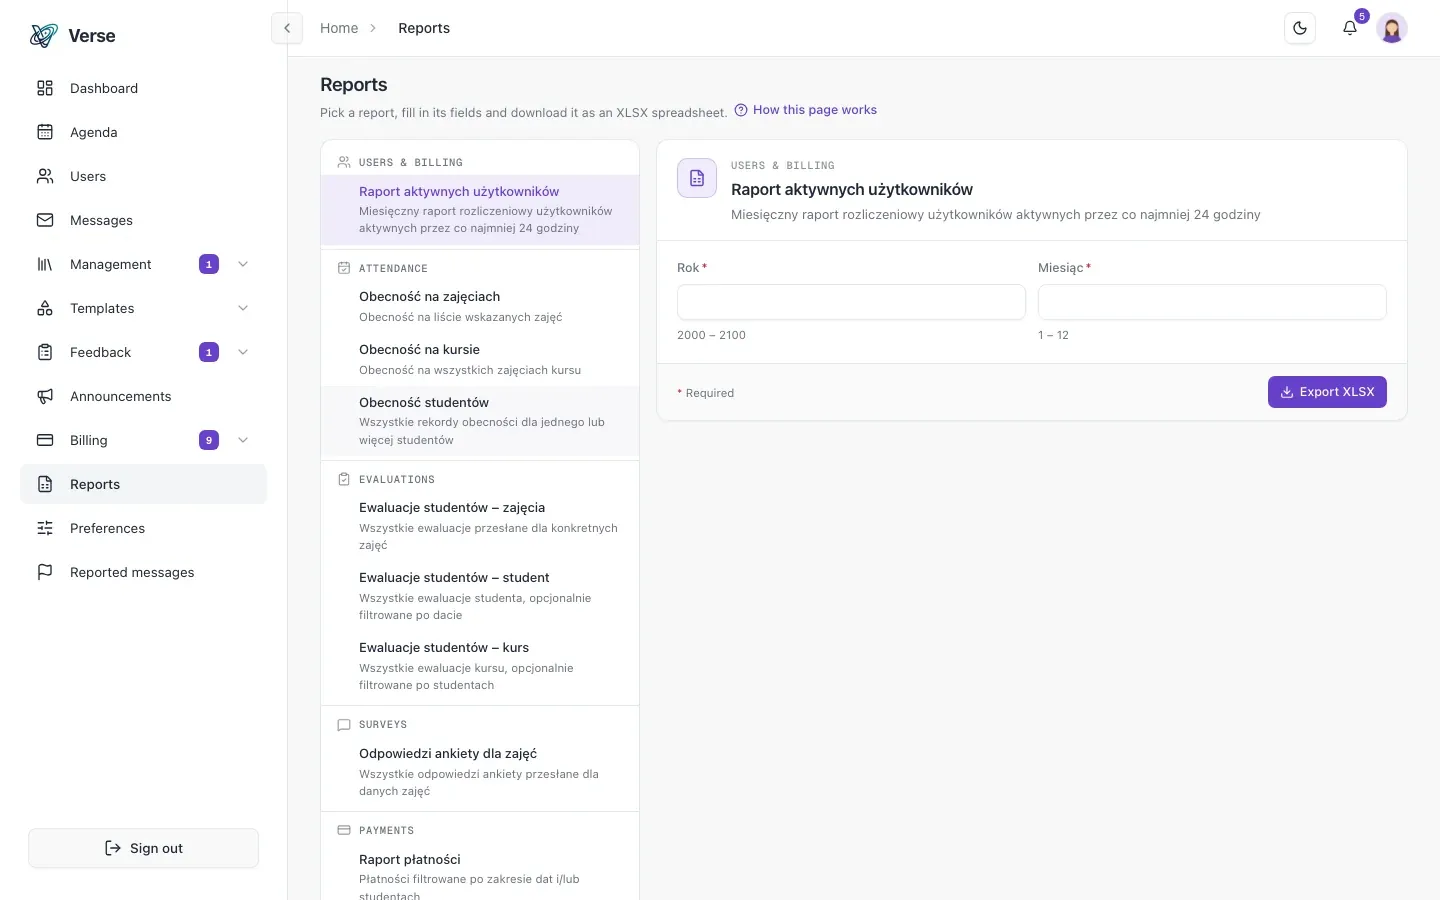Viewport: 1440px width, 900px height.
Task: Click the Reports breadcrumb text
Action: point(424,28)
